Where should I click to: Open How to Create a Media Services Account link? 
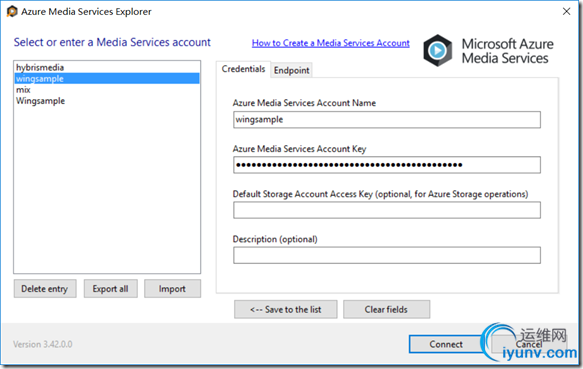(x=331, y=43)
